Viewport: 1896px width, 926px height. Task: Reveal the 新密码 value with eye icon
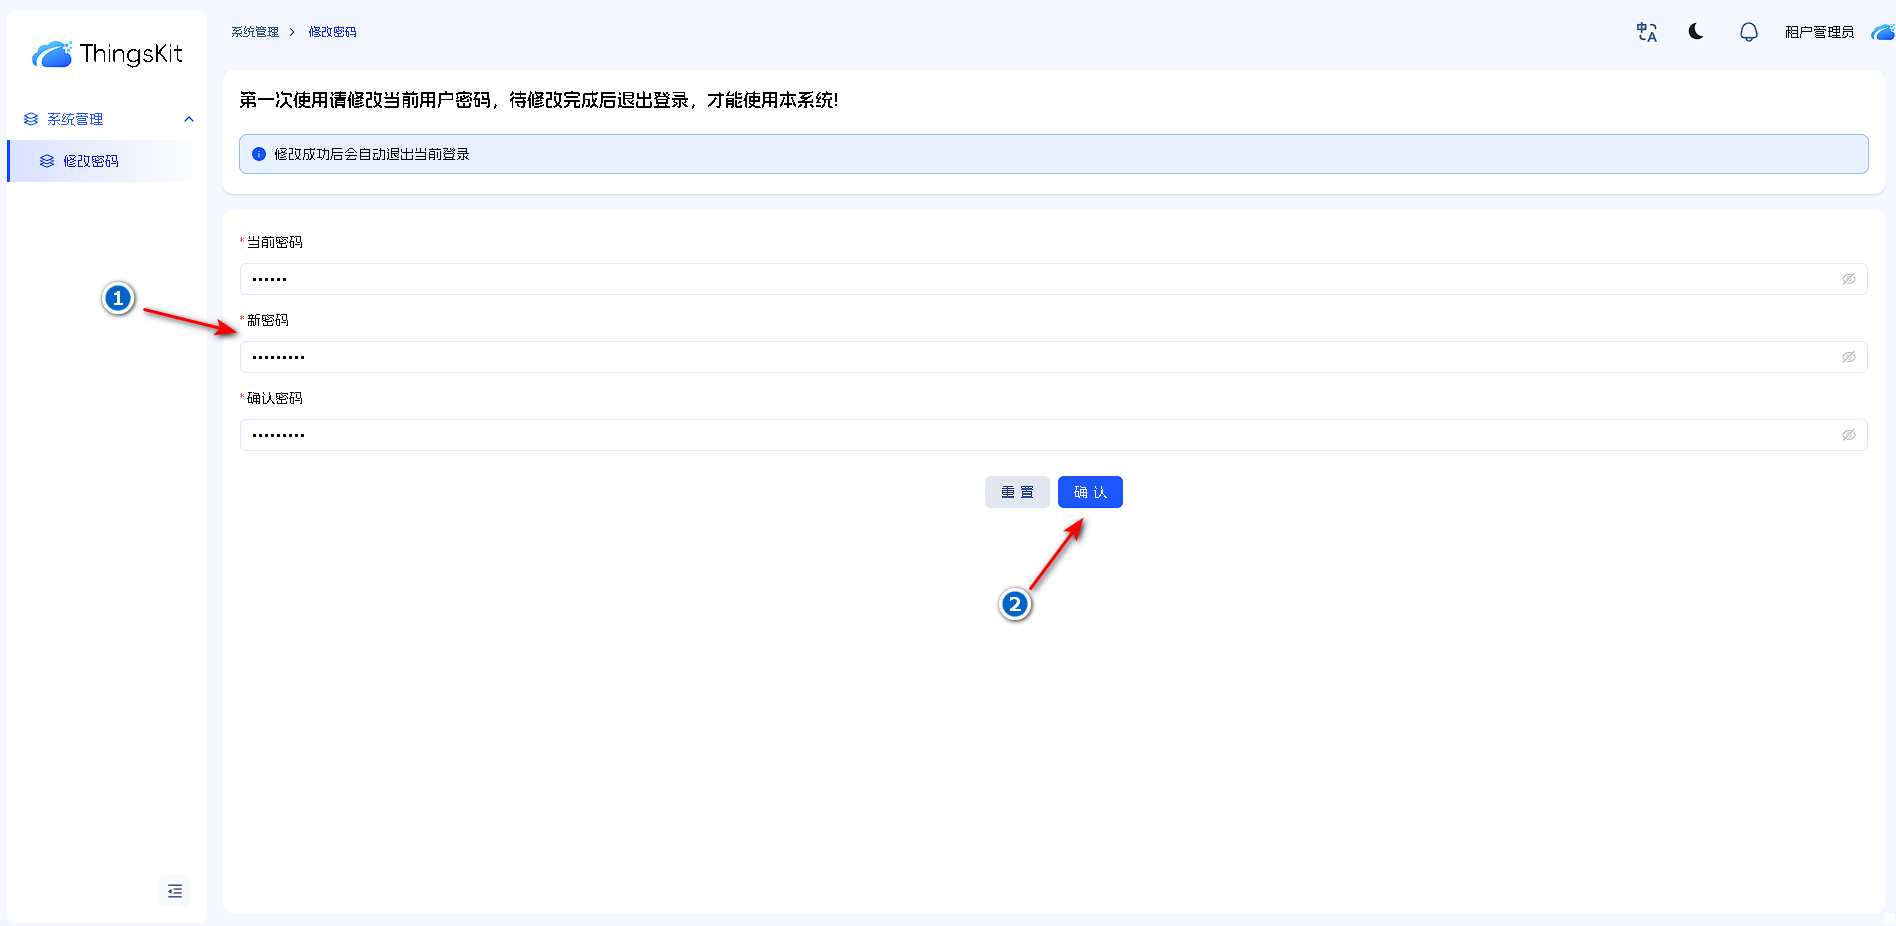click(x=1848, y=357)
